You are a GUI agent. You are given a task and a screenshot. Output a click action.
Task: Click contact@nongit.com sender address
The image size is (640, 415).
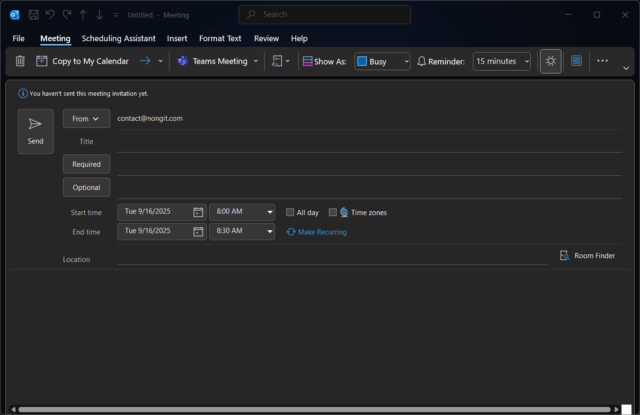[150, 118]
